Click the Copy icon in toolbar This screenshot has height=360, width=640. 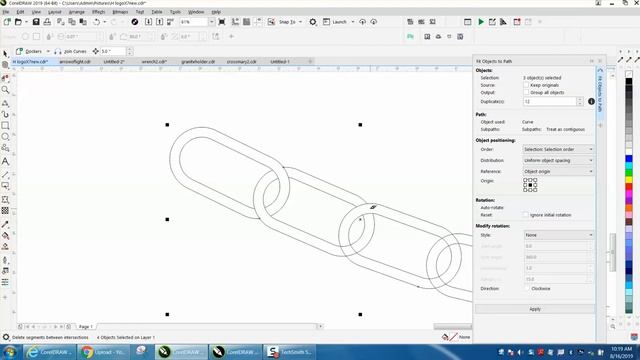(x=72, y=22)
